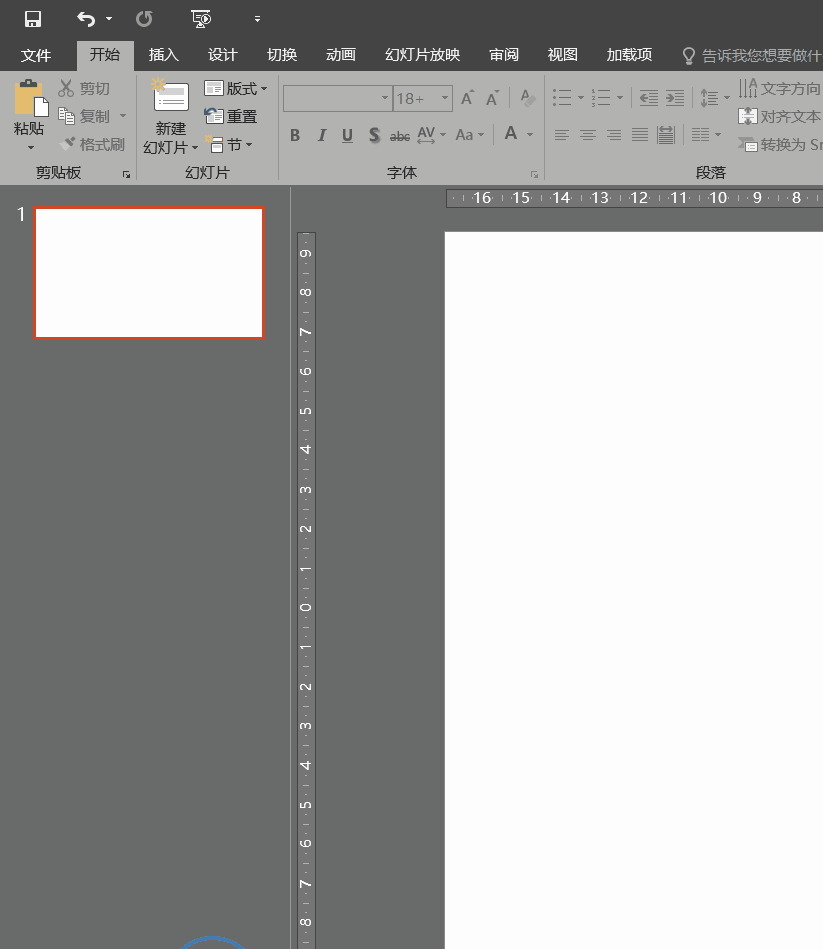The height and width of the screenshot is (949, 823).
Task: Click the 新建幻灯片 new slide icon
Action: tap(170, 97)
